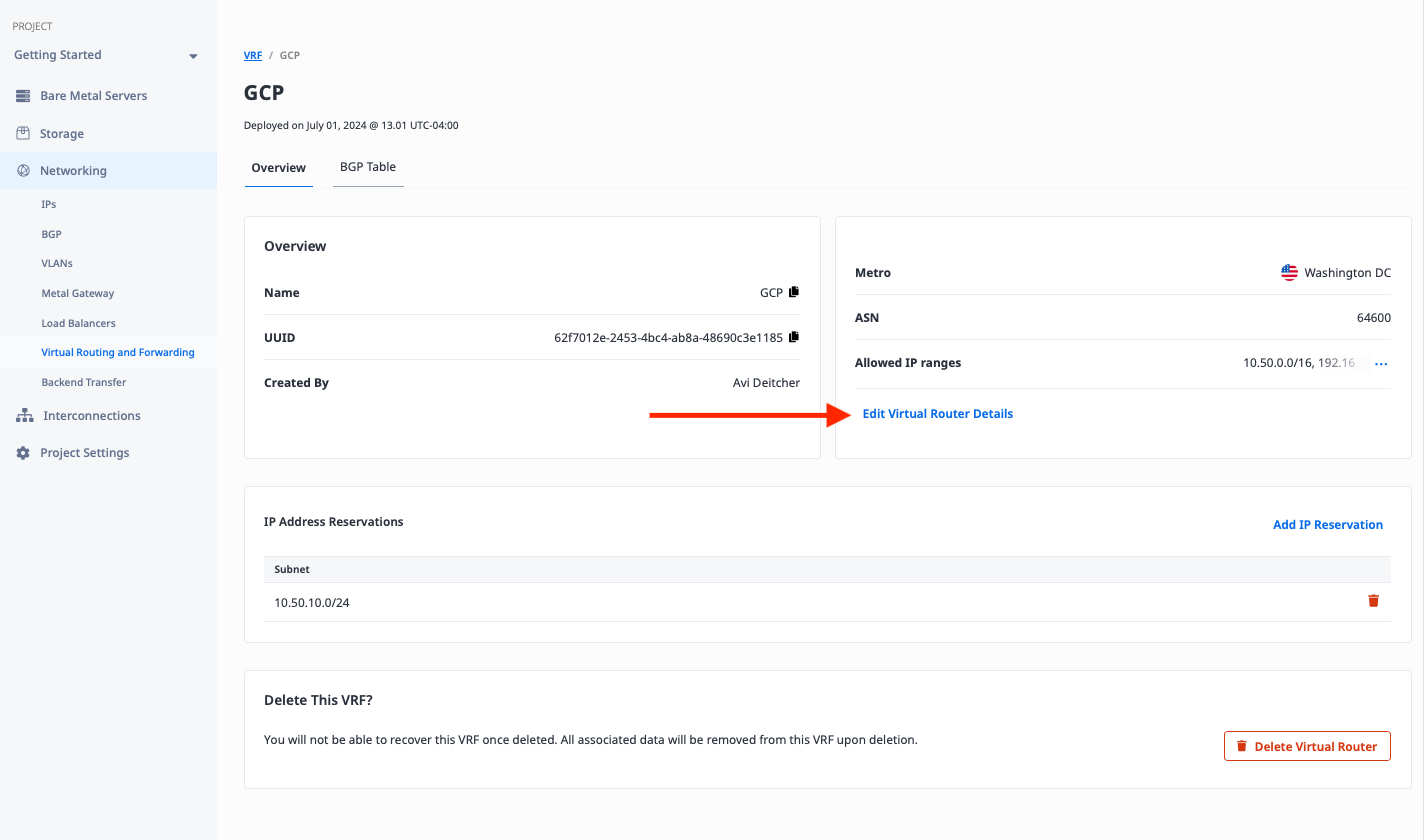Click the ASN value 64600
Image resolution: width=1424 pixels, height=840 pixels.
pos(1374,318)
